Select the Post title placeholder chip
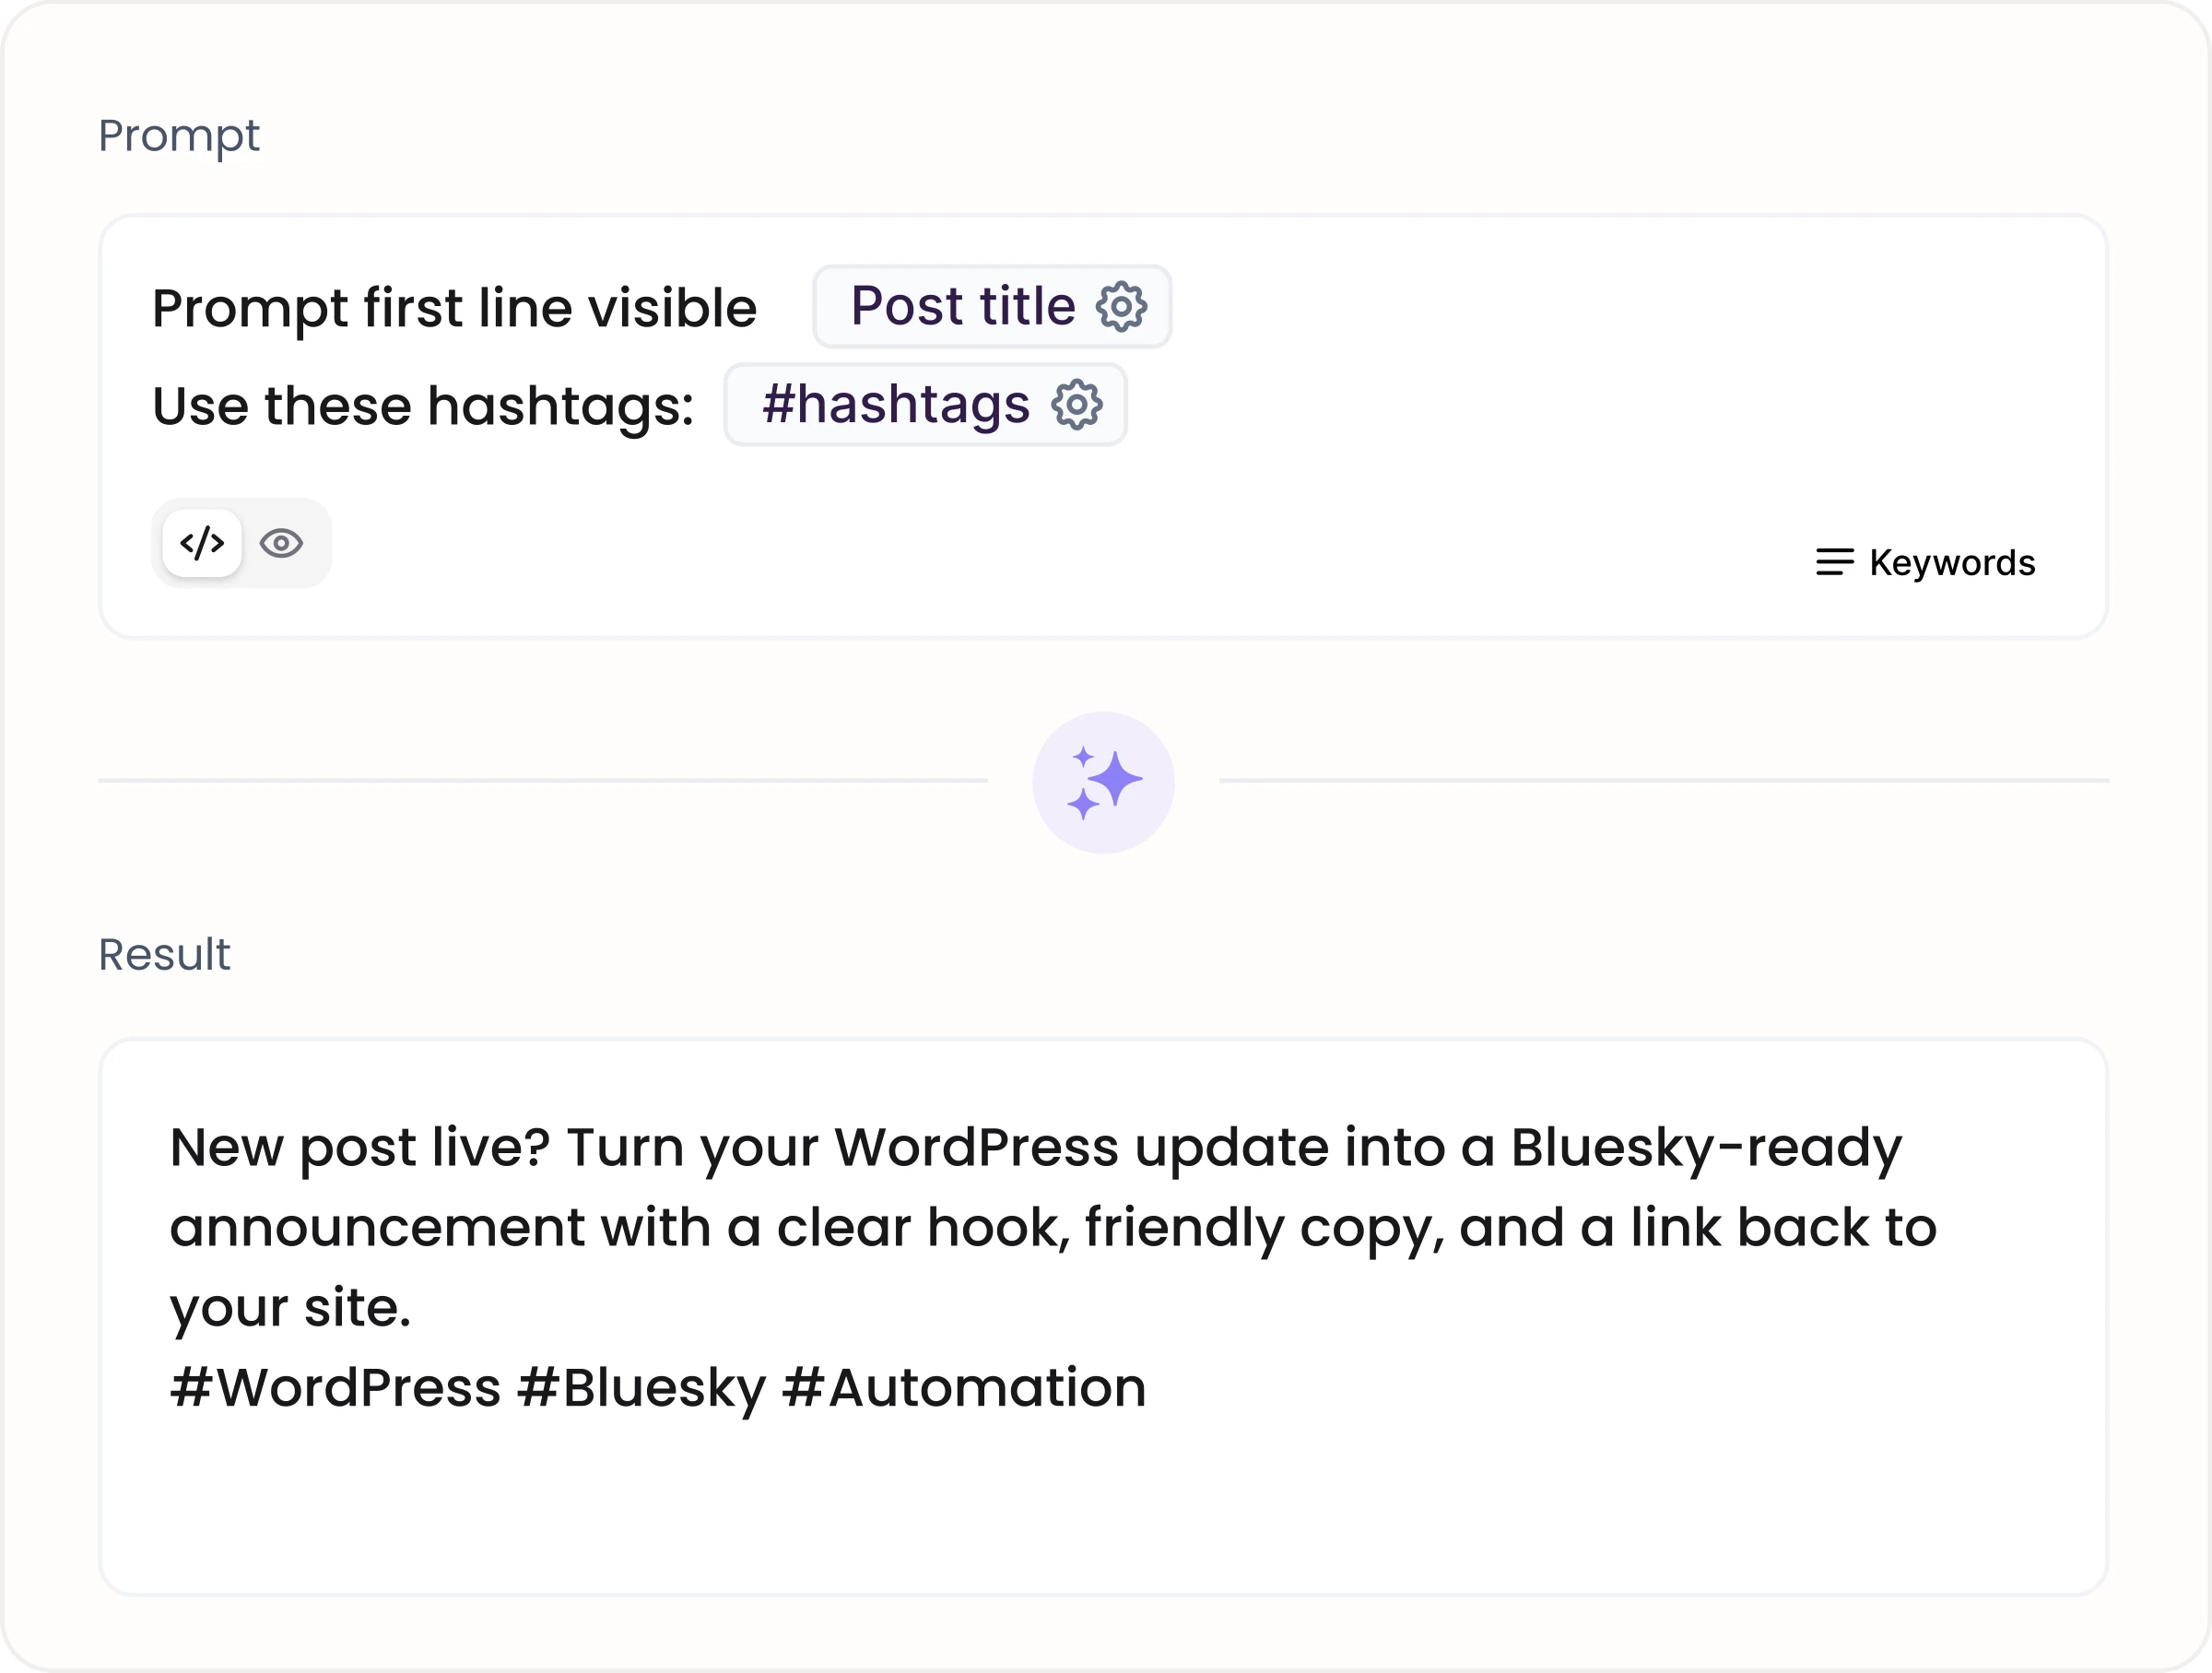This screenshot has height=1673, width=2212. (992, 306)
